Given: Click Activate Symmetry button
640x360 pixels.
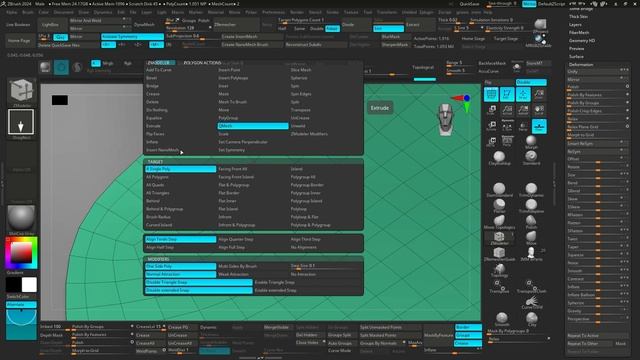Looking at the screenshot, I should pyautogui.click(x=132, y=37).
